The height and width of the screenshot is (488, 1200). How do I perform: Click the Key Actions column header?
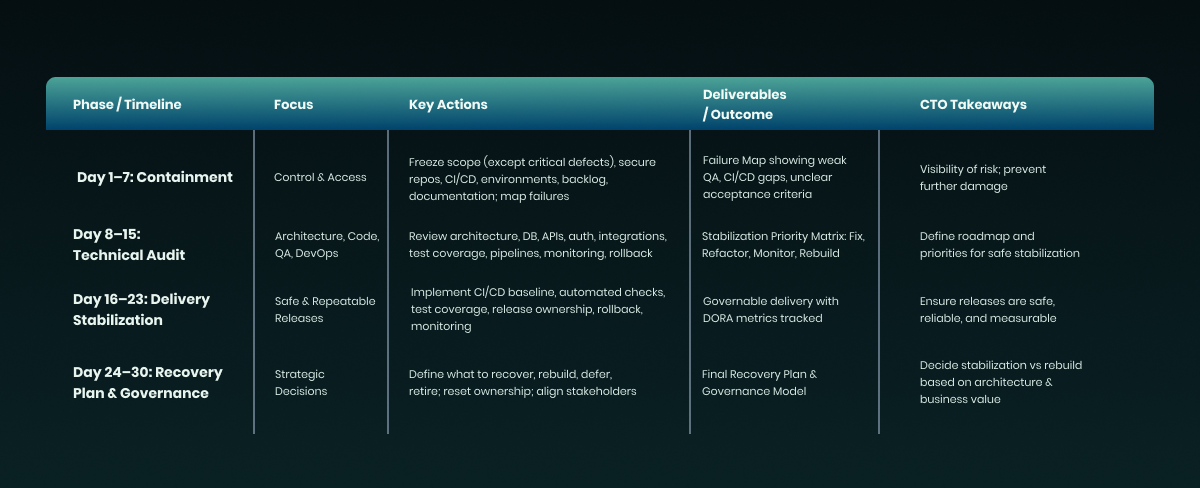(448, 104)
